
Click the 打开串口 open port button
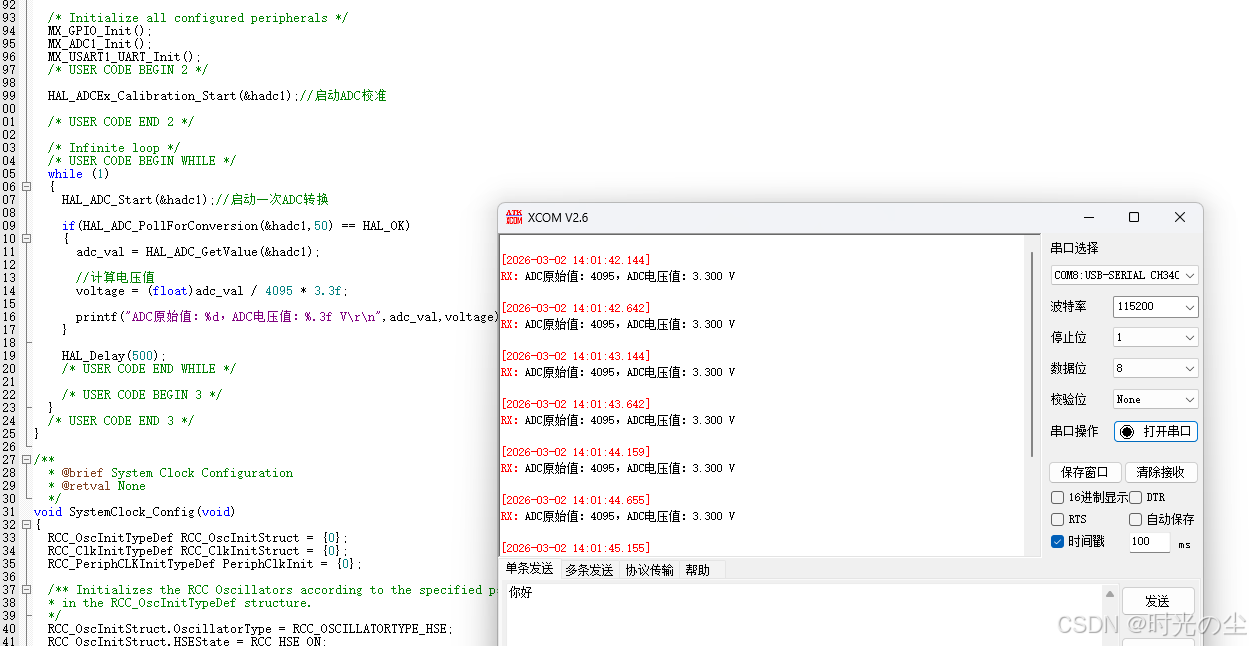click(1156, 432)
